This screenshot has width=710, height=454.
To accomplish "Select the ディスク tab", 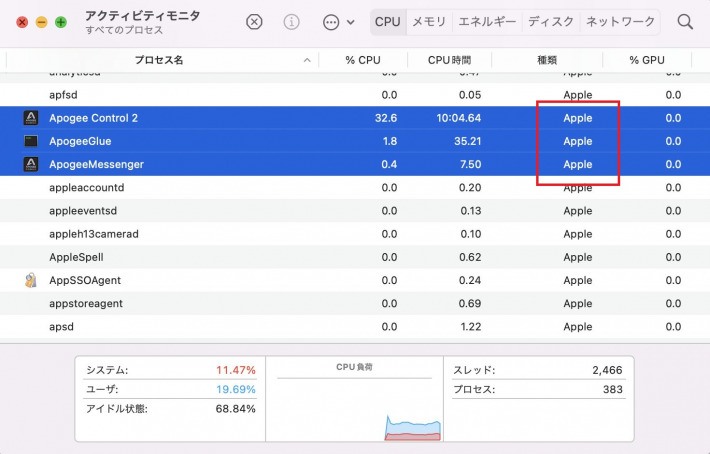I will (x=550, y=21).
